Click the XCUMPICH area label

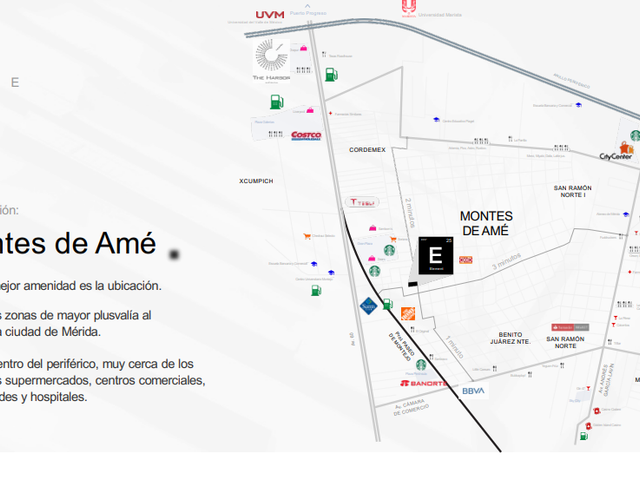point(256,181)
